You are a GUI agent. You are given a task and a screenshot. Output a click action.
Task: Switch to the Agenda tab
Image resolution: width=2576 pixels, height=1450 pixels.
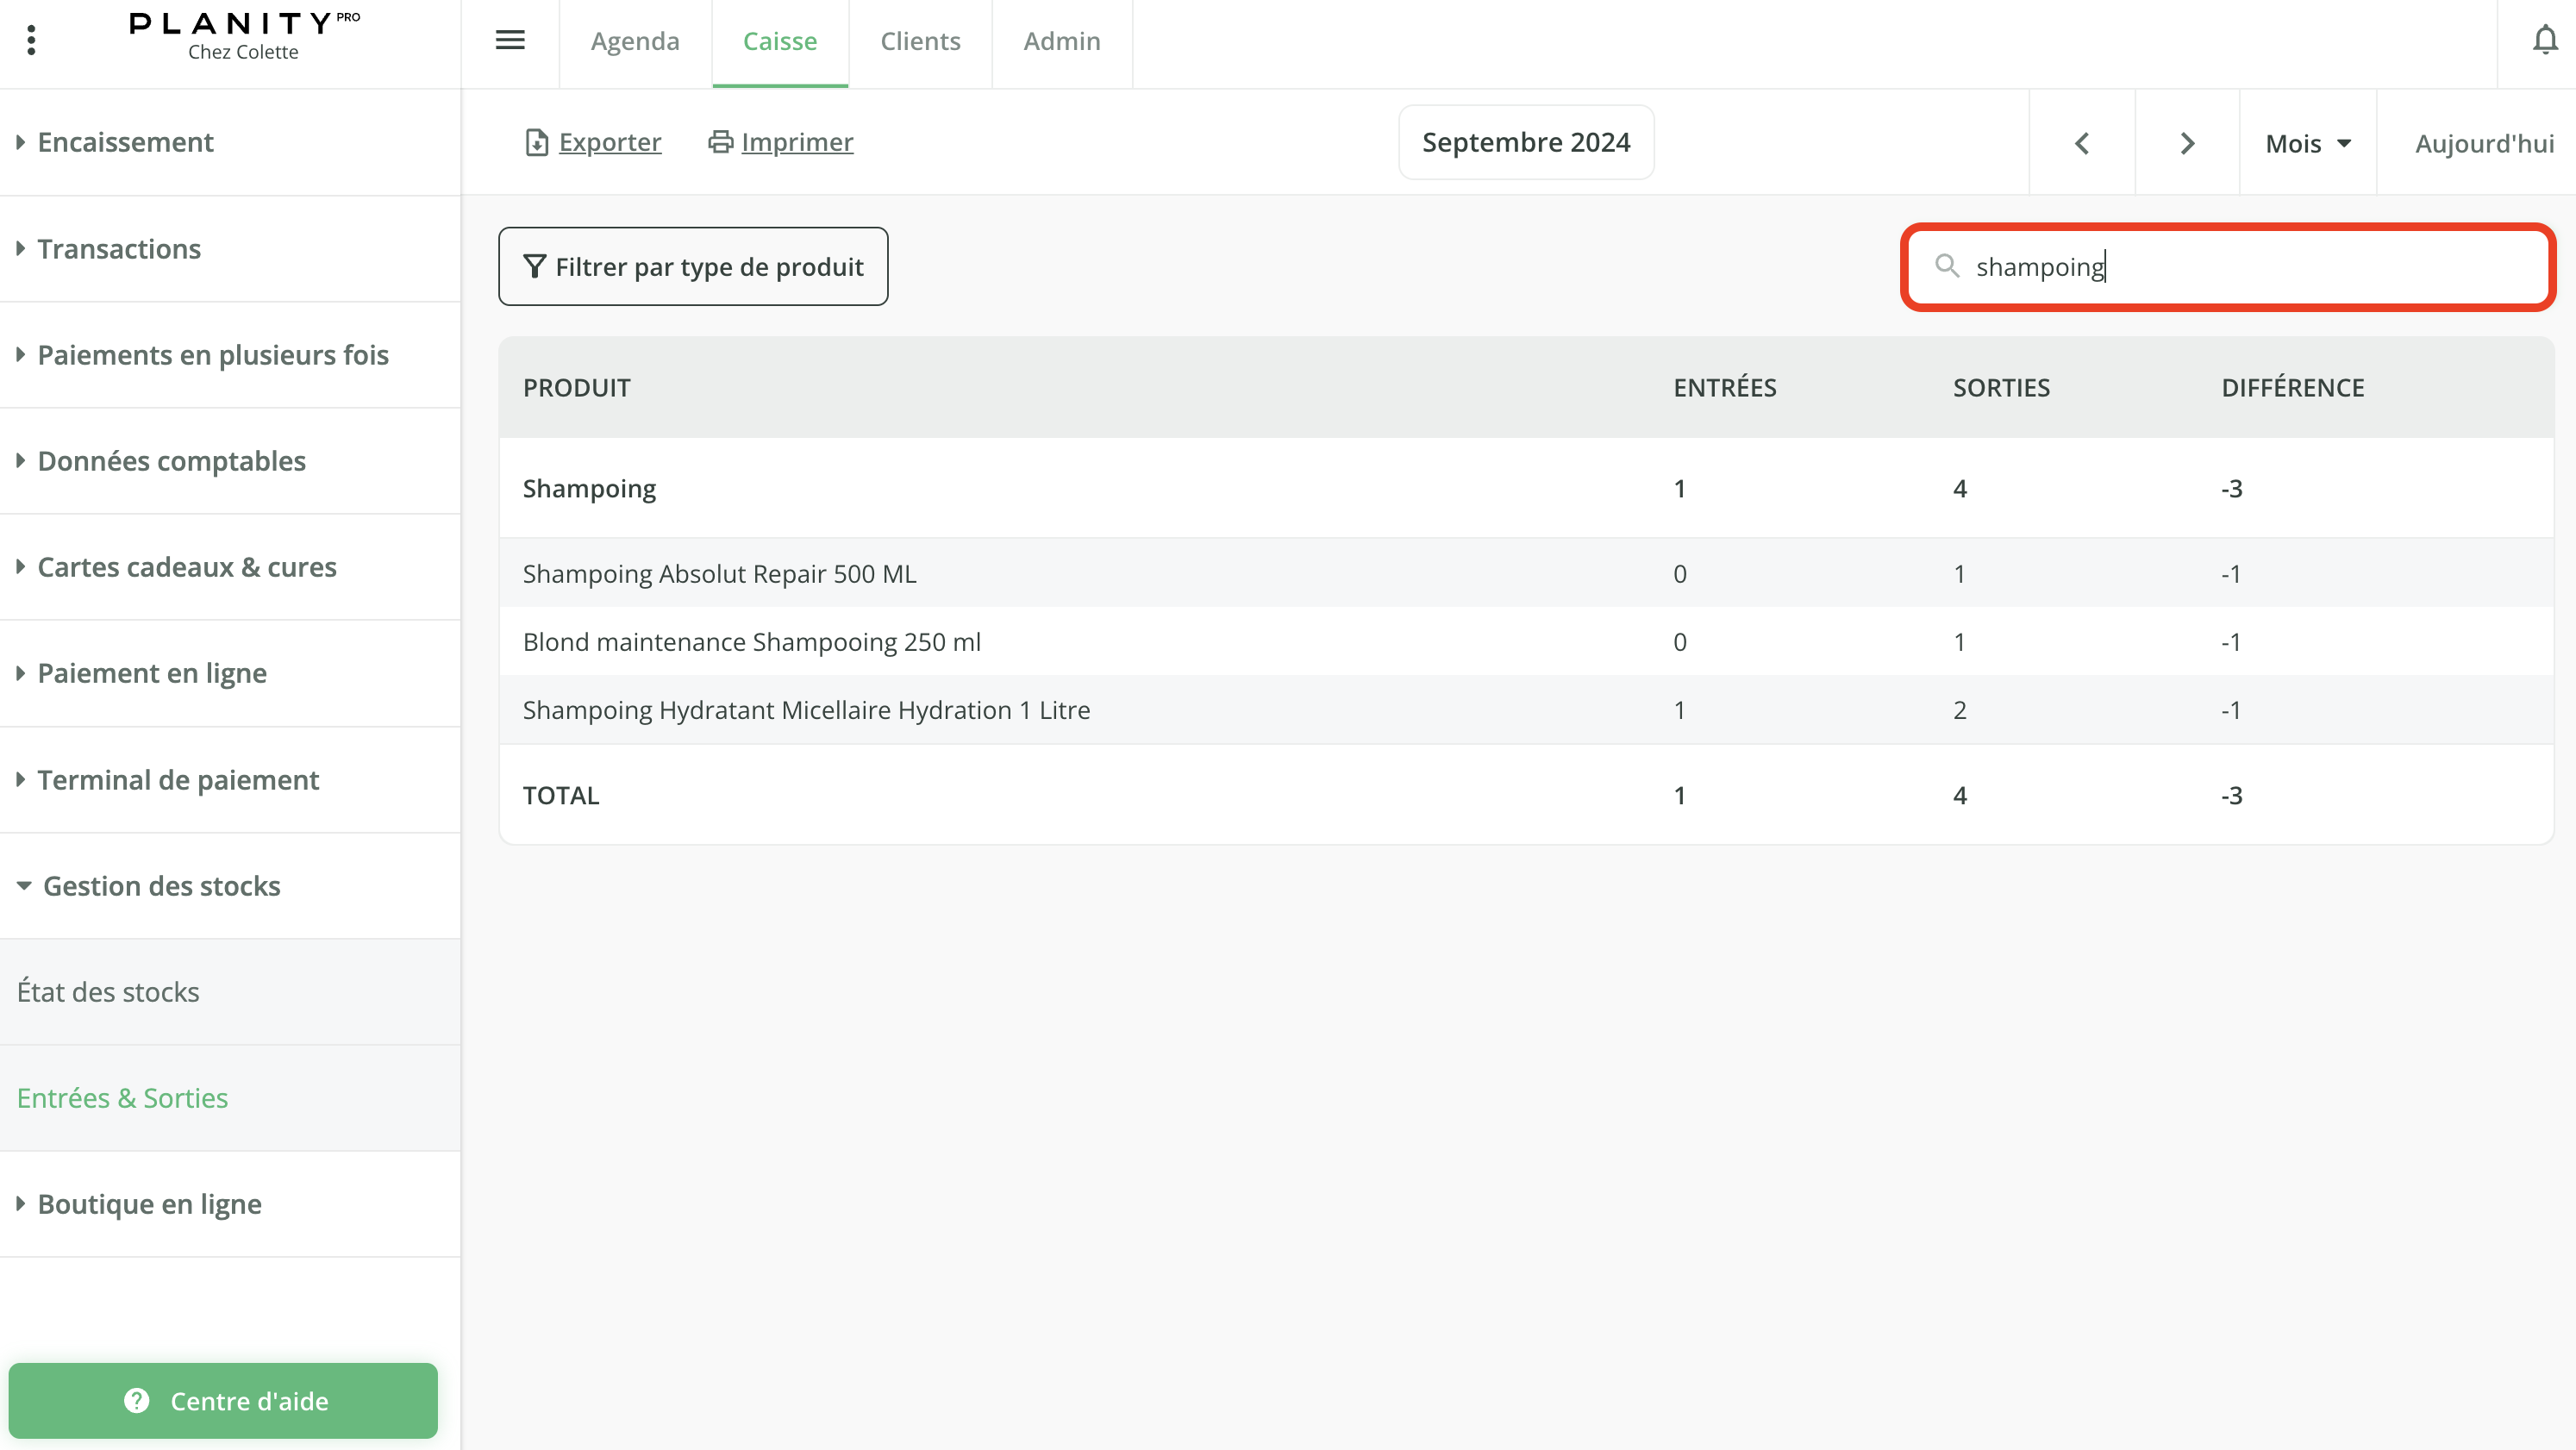pyautogui.click(x=635, y=41)
